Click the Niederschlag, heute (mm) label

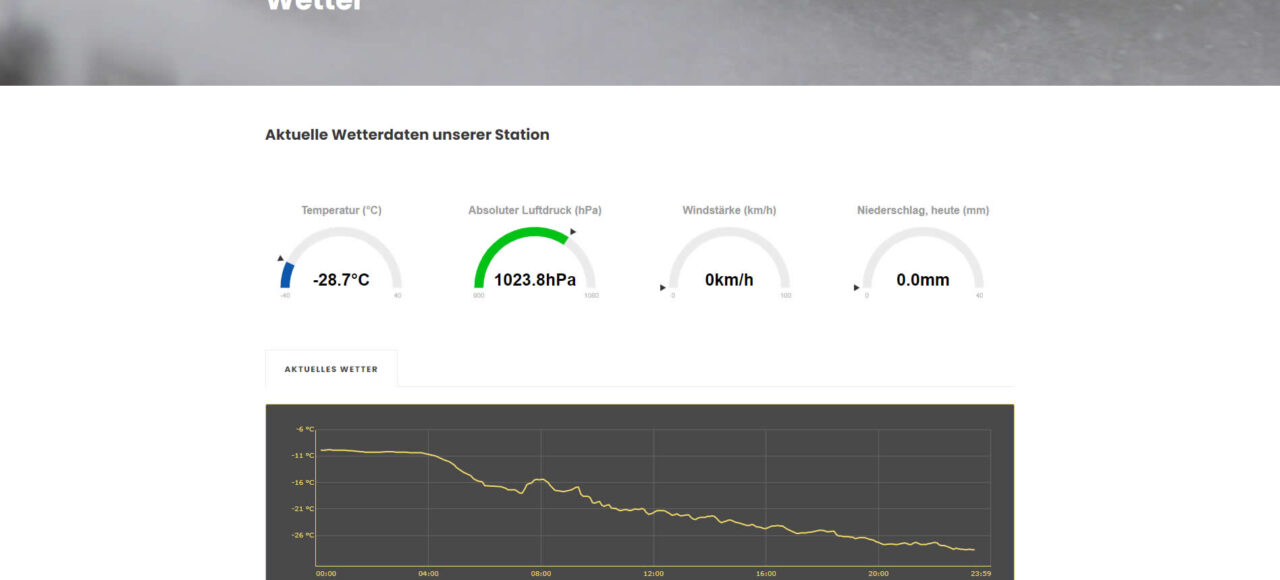pos(923,210)
